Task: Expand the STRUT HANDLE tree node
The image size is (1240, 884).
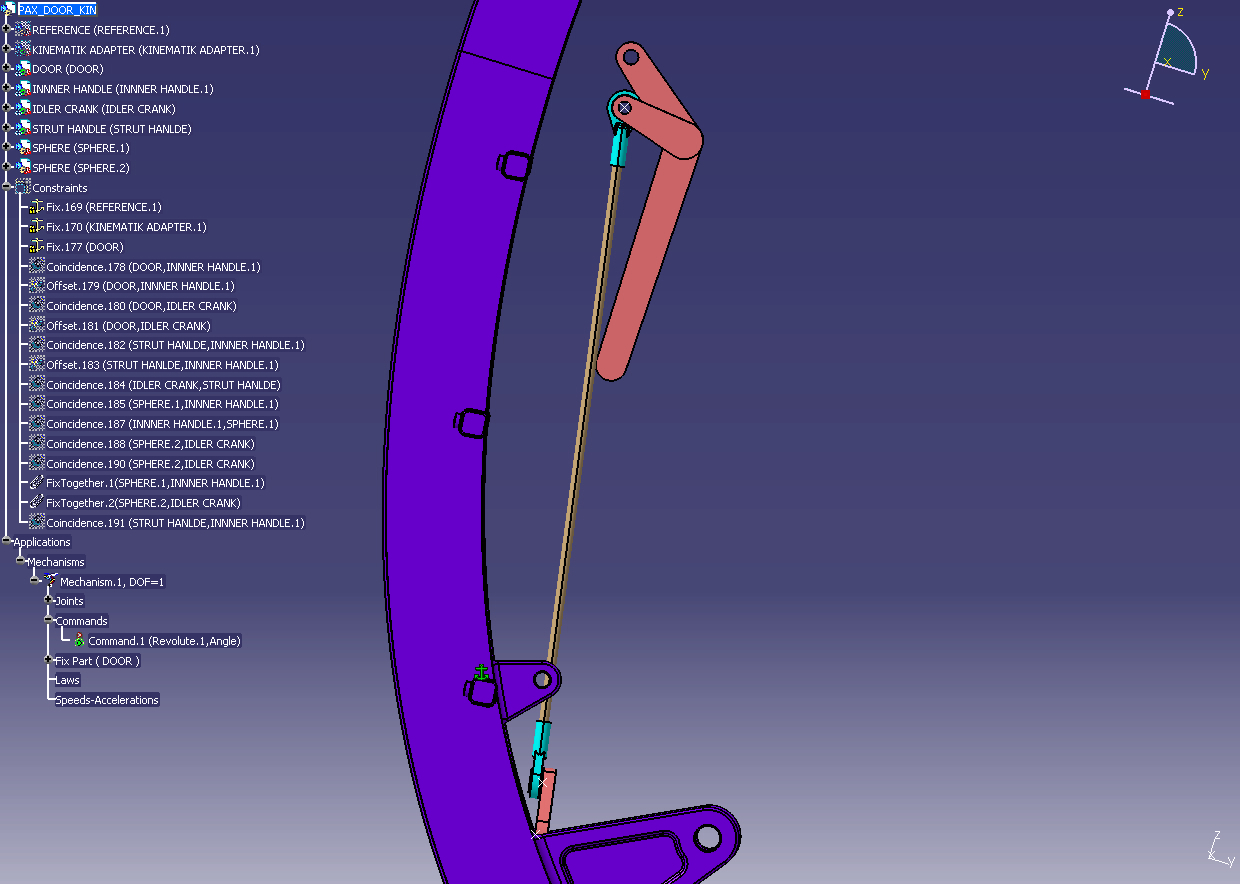Action: coord(7,128)
